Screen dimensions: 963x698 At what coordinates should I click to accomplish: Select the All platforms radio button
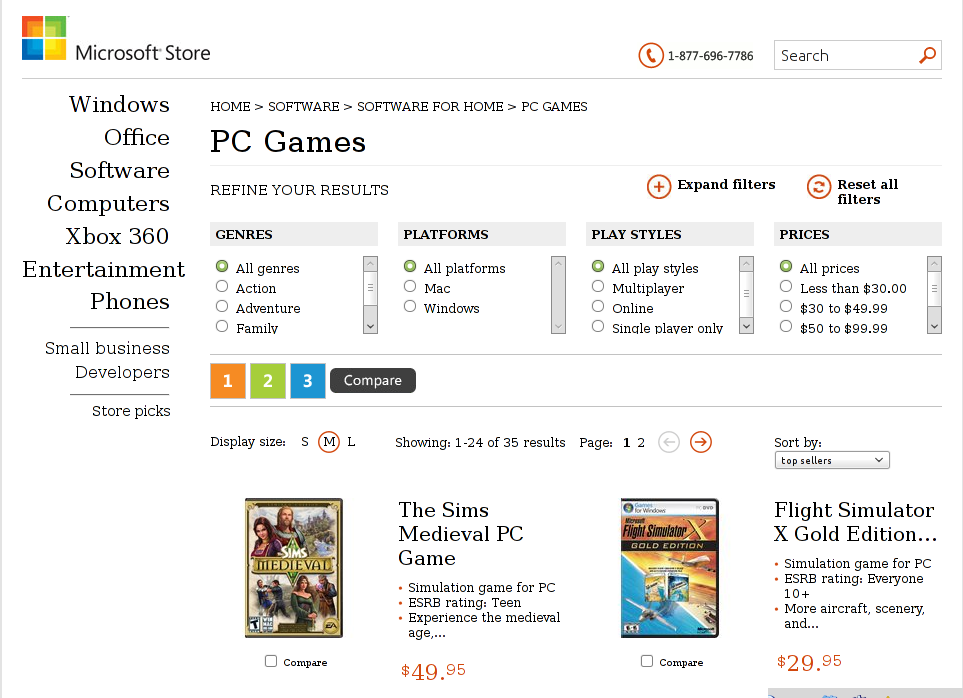[x=410, y=266]
